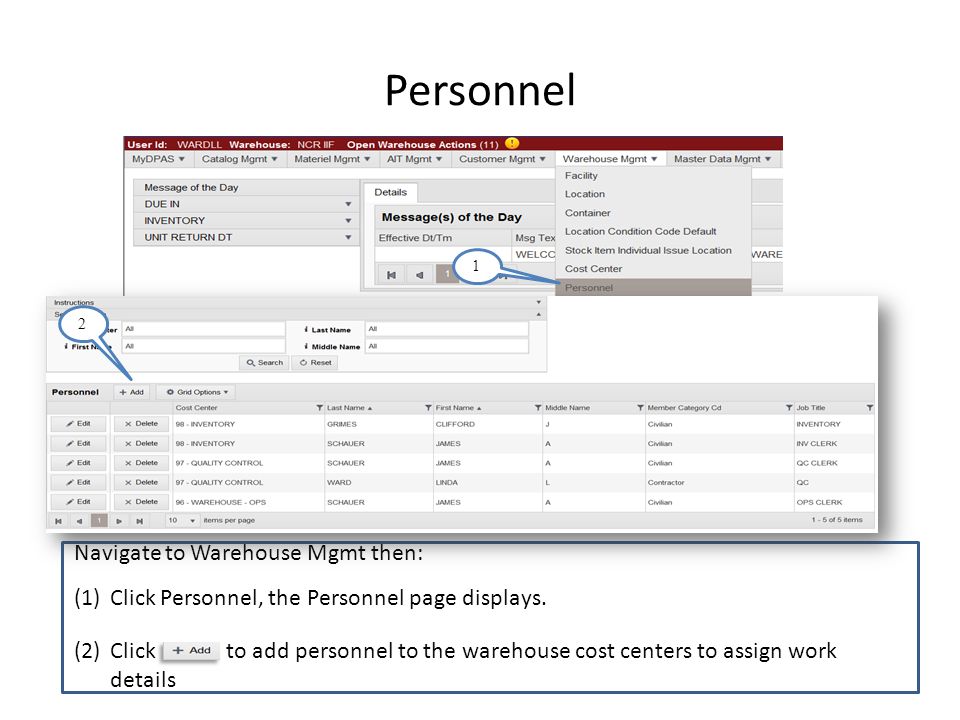Select Facility from the Warehouse Mgmt menu
This screenshot has width=960, height=720.
pos(653,176)
